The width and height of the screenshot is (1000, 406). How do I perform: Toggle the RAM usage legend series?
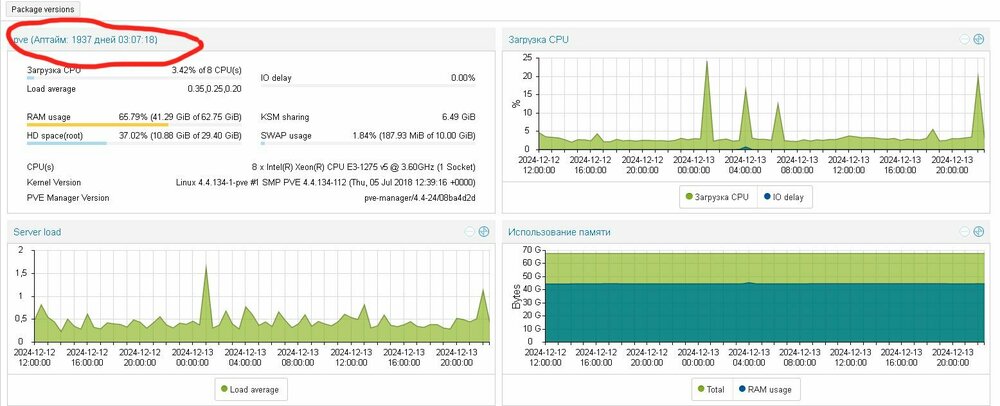[765, 388]
